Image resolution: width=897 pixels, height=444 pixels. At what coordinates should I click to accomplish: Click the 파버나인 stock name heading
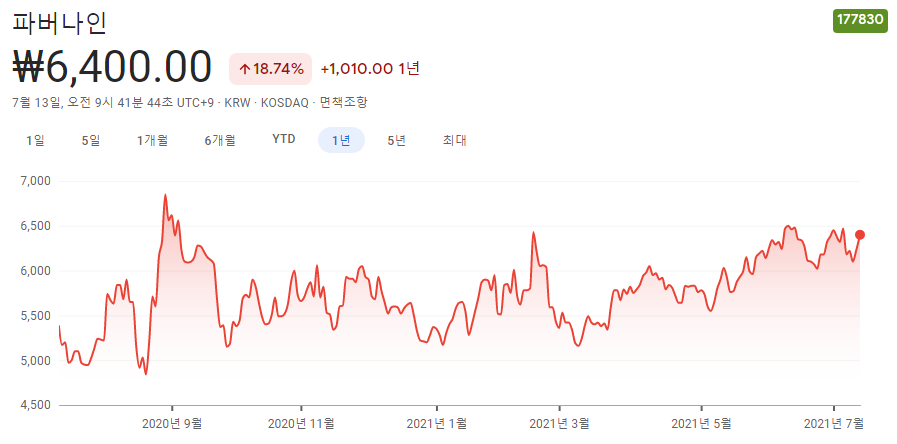(59, 21)
